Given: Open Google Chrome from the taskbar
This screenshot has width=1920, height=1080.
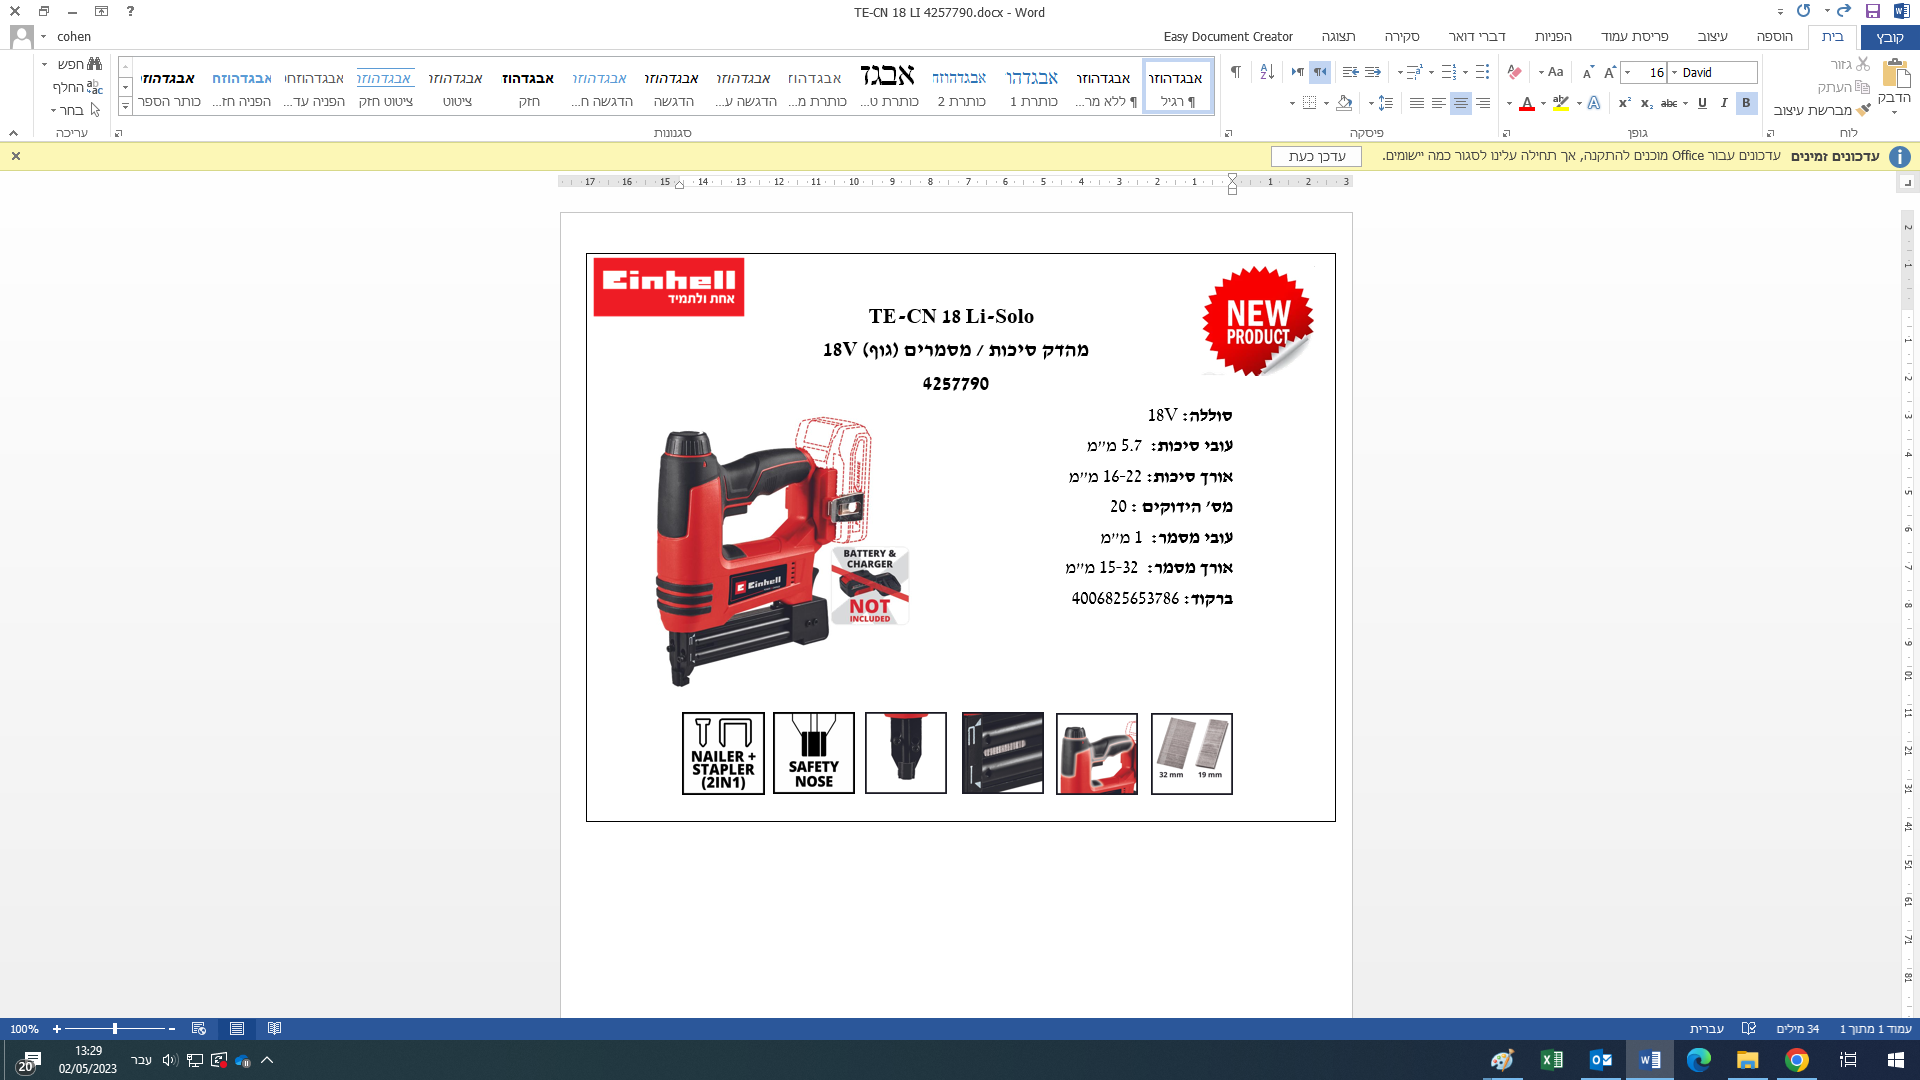Looking at the screenshot, I should [1797, 1060].
